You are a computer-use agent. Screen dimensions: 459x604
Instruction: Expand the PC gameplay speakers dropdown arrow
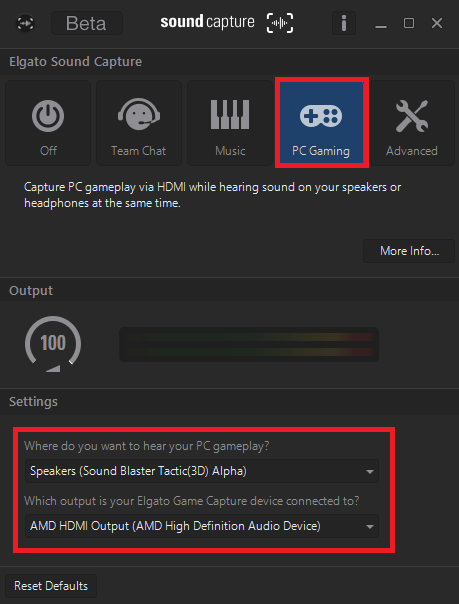click(x=370, y=471)
